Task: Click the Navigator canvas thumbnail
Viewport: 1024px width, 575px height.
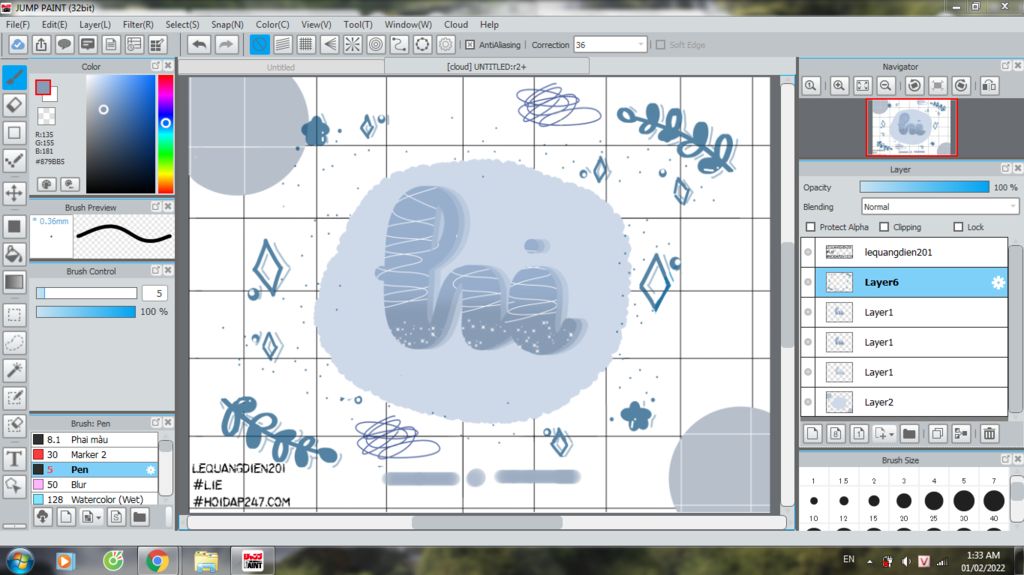Action: (x=912, y=127)
